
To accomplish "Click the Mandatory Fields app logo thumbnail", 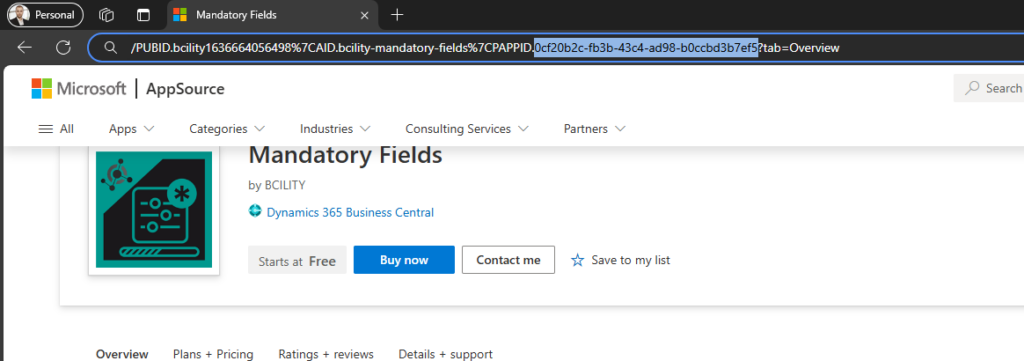I will pos(154,209).
